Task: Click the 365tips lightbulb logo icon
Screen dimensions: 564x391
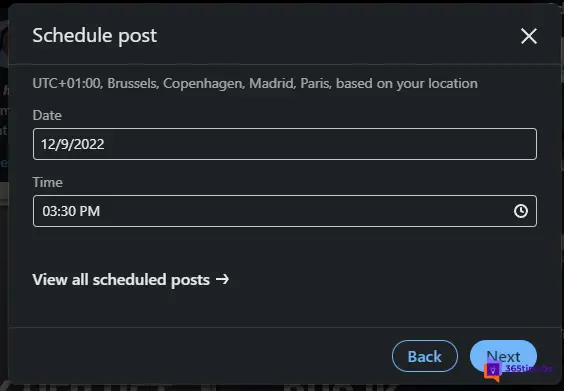Action: point(492,371)
